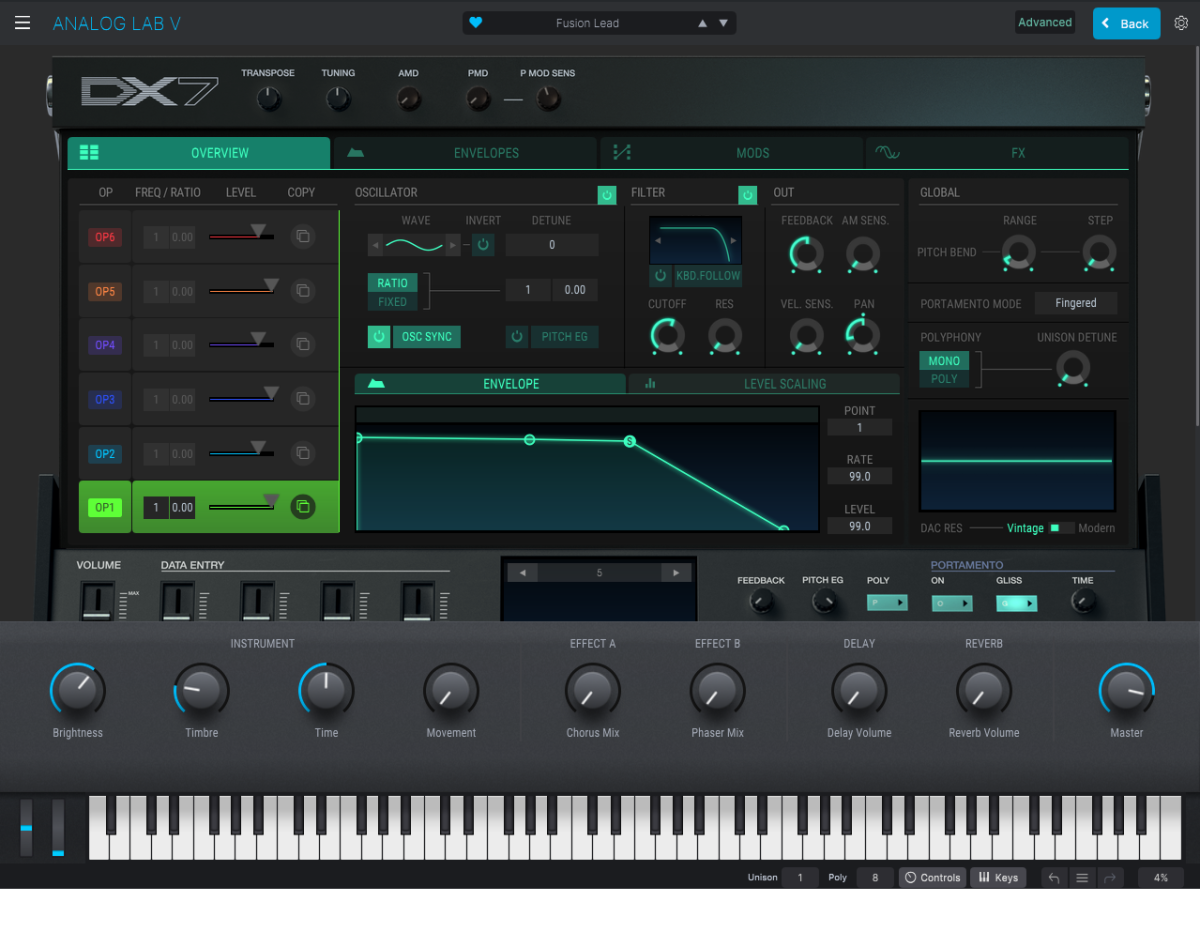Screen dimensions: 1200x947
Task: Toggle the KBD.FOLLOW power button
Action: click(660, 276)
